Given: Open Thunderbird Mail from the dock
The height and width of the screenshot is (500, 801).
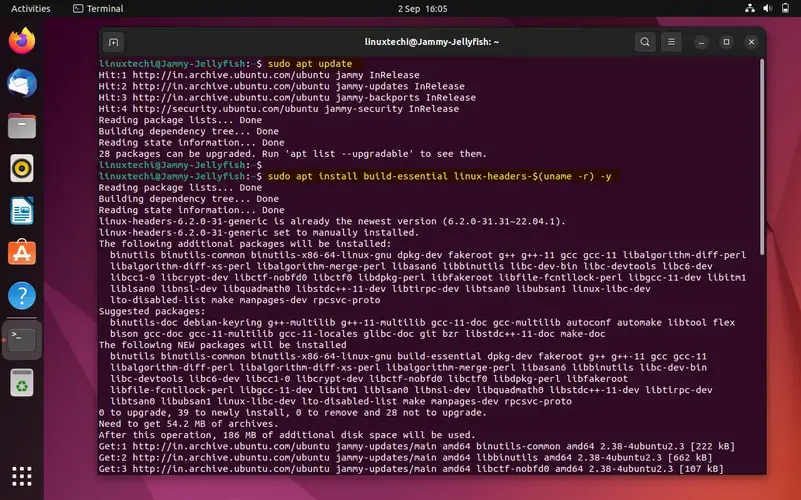Looking at the screenshot, I should (22, 84).
